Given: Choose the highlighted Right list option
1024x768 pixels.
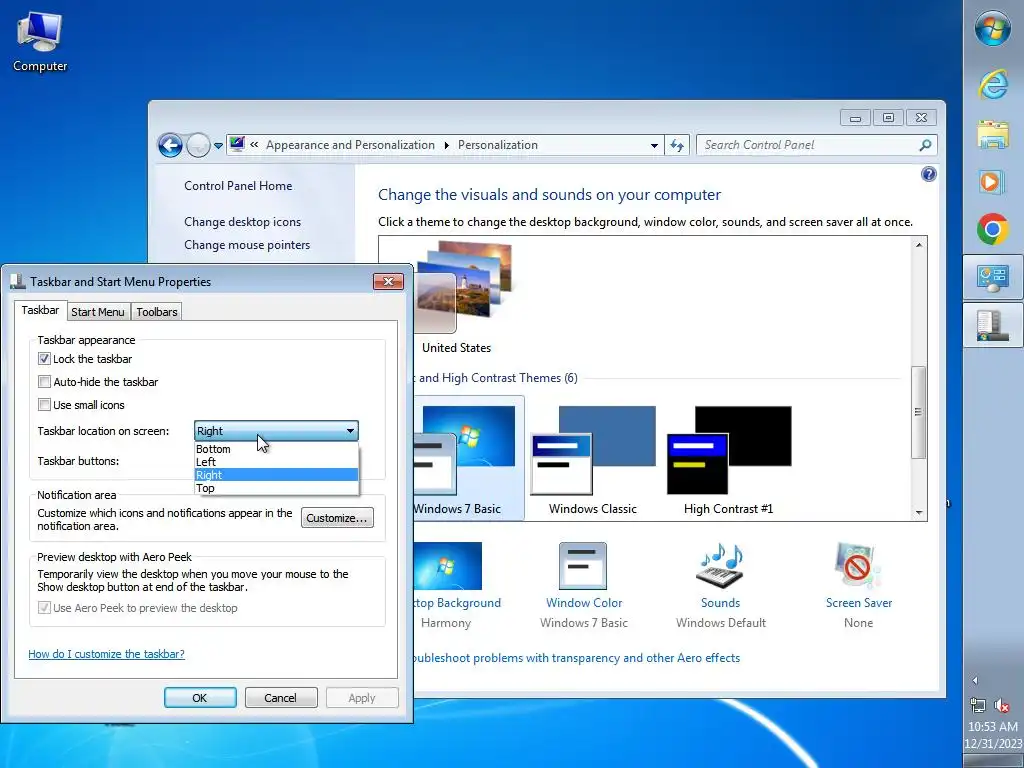Looking at the screenshot, I should 276,475.
